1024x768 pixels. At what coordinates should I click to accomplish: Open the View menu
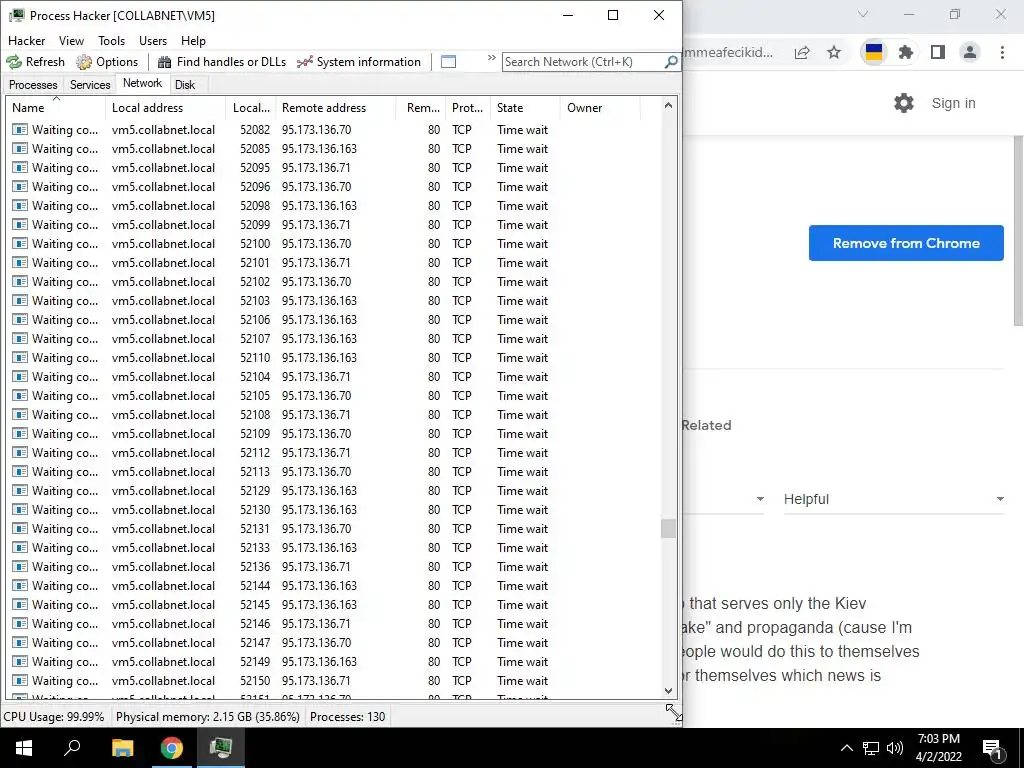pyautogui.click(x=71, y=40)
